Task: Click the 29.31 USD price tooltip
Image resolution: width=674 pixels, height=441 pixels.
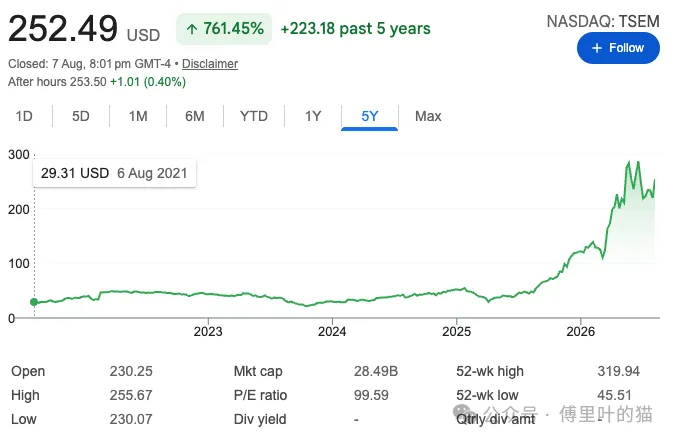Action: (114, 173)
